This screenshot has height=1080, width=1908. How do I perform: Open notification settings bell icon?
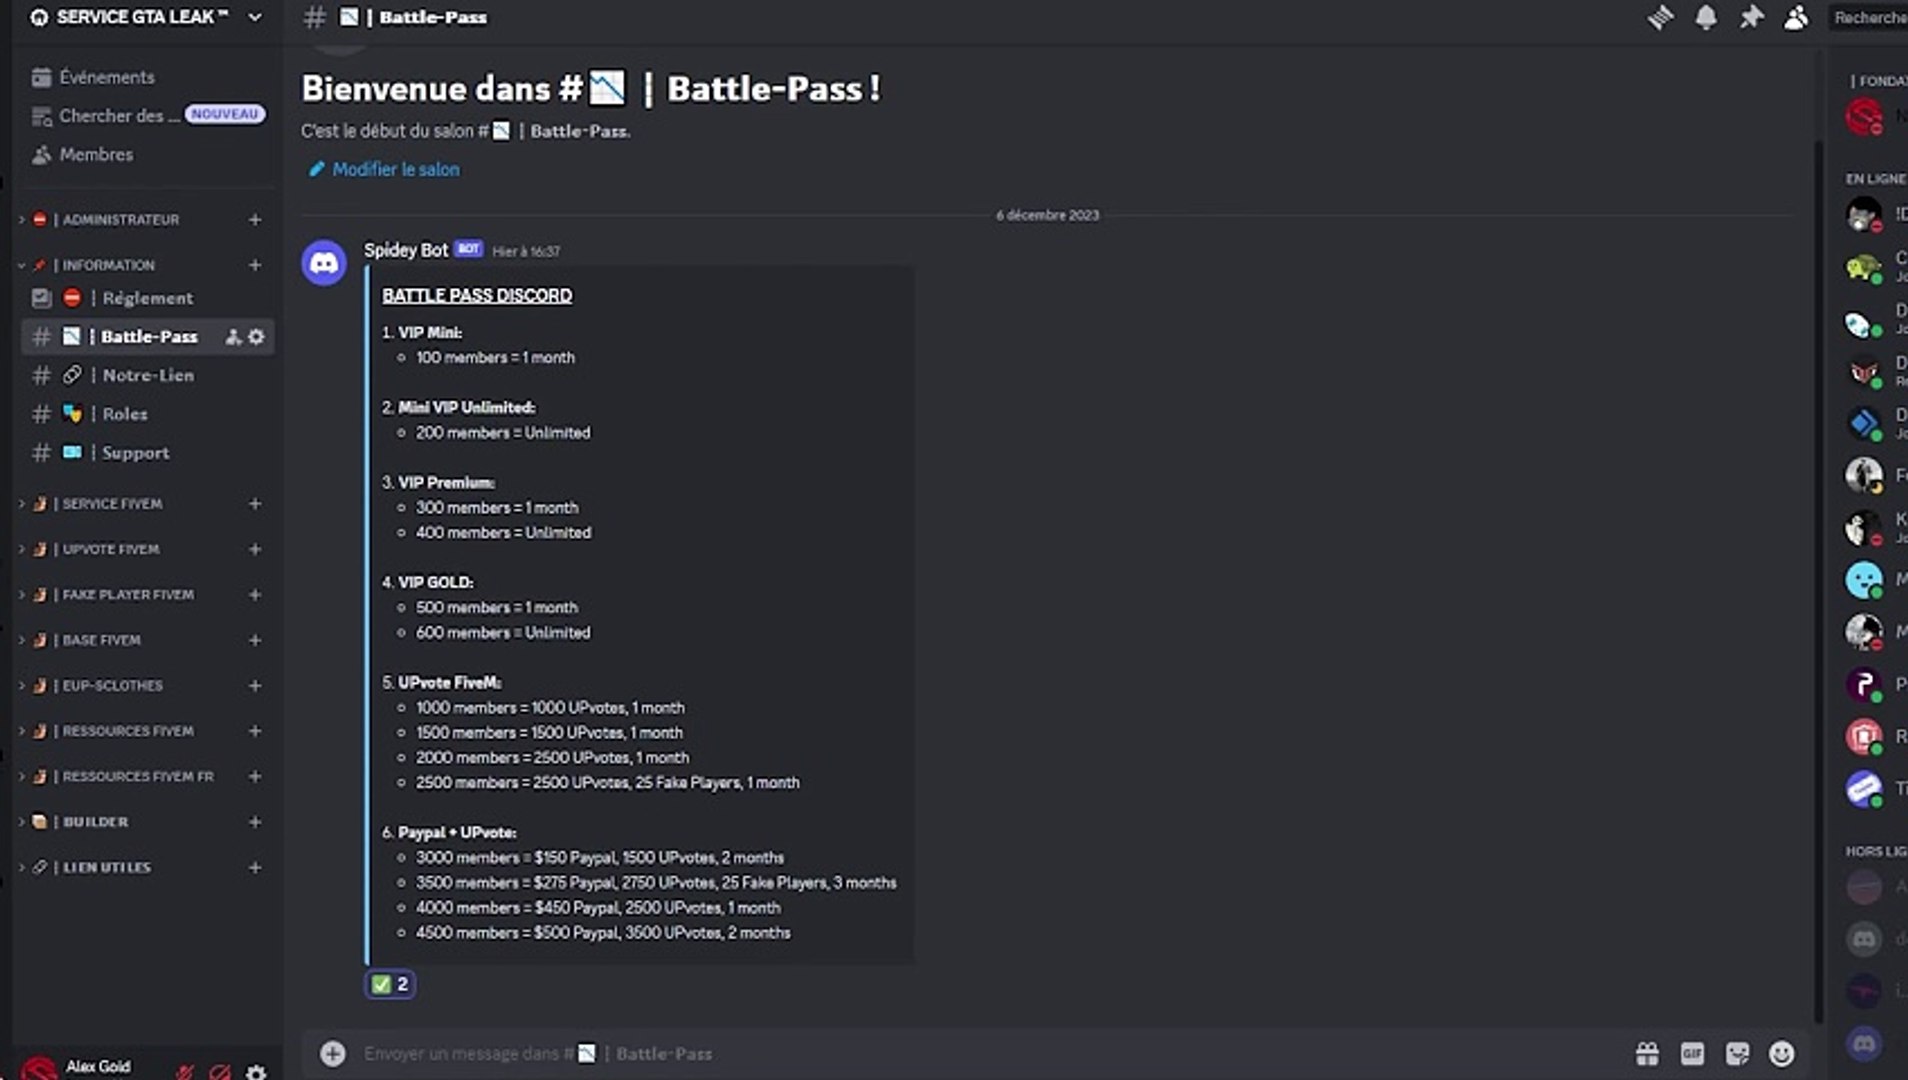1706,17
